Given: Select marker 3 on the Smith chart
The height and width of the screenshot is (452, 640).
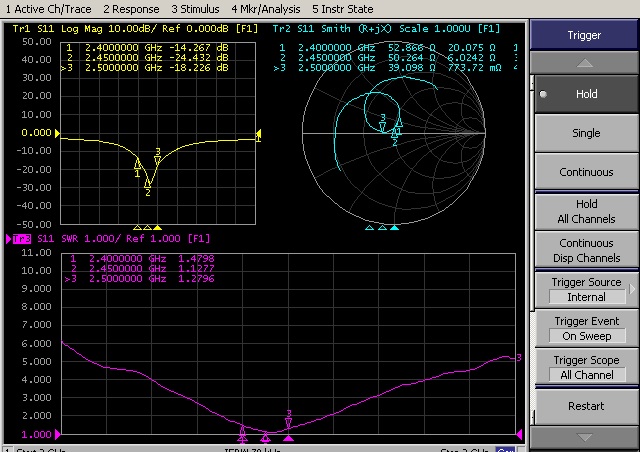Looking at the screenshot, I should (x=382, y=126).
